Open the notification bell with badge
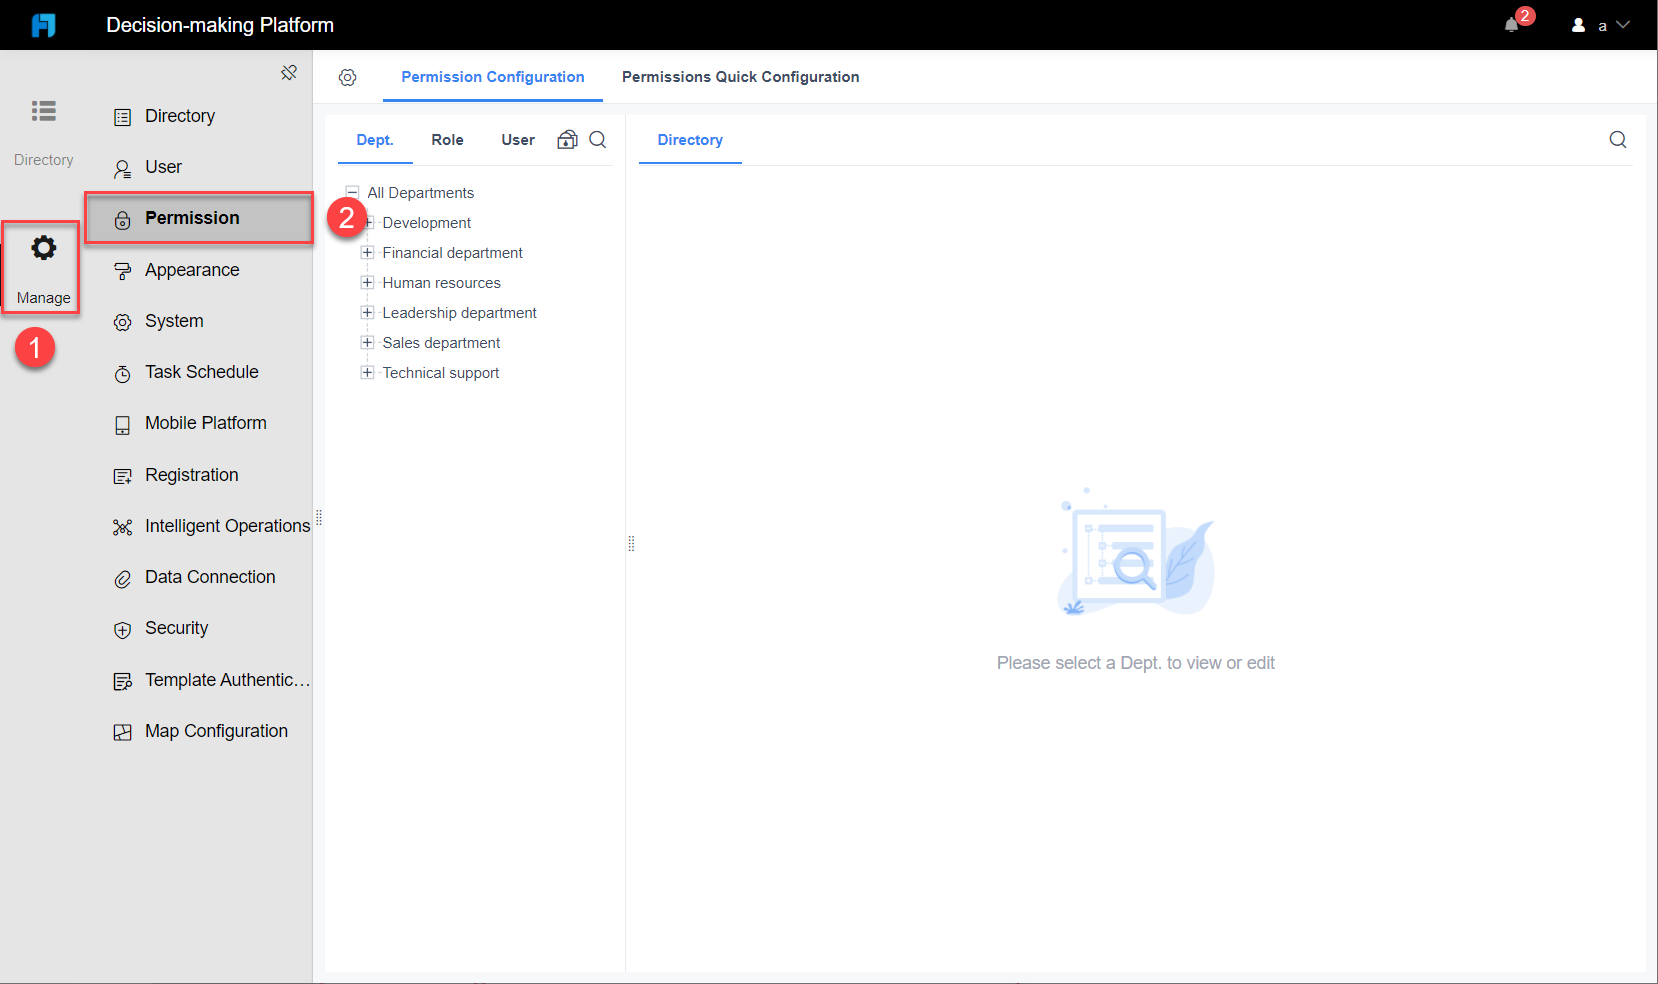 pyautogui.click(x=1512, y=25)
